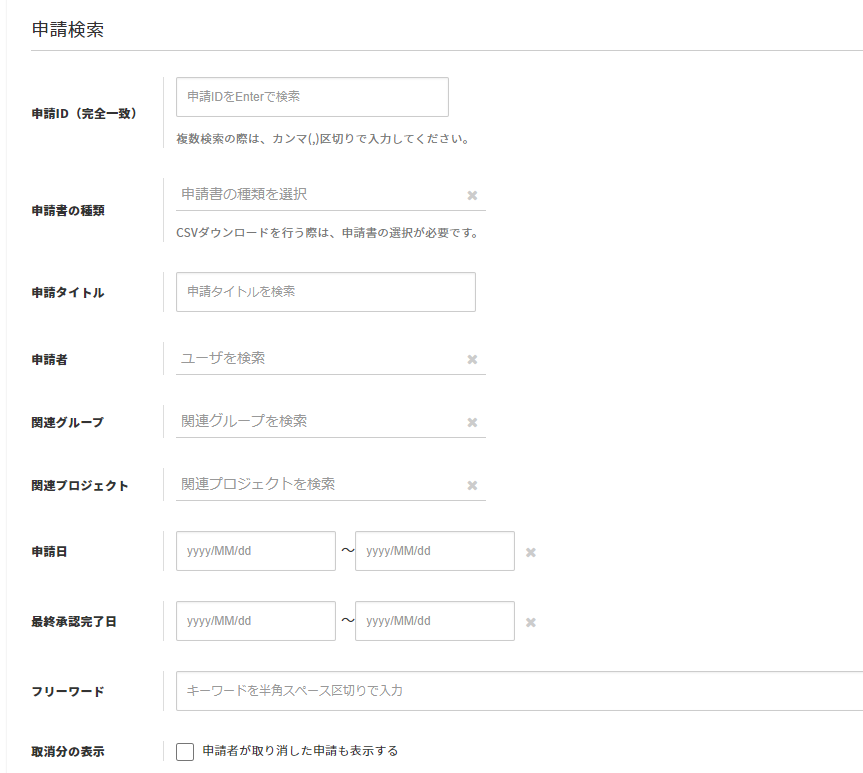Image resolution: width=863 pixels, height=773 pixels.
Task: Select the 申請日 end date field
Action: pos(434,551)
